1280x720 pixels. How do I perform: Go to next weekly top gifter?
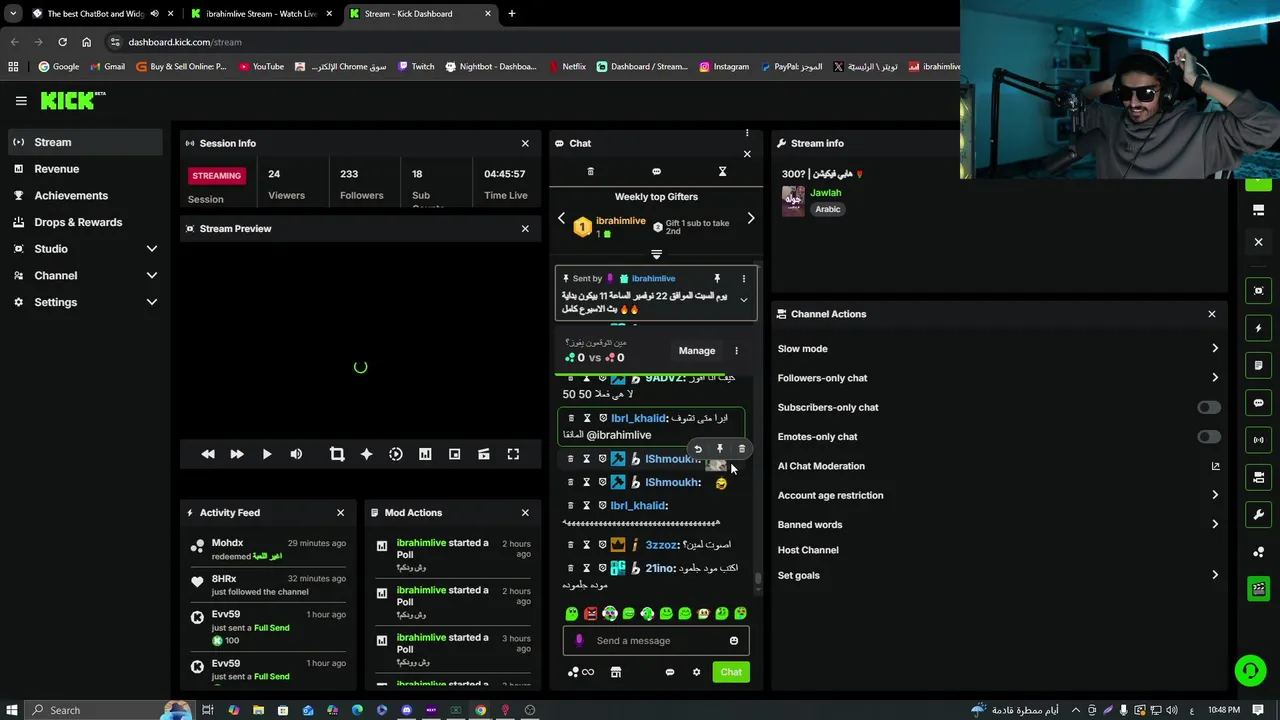point(751,218)
